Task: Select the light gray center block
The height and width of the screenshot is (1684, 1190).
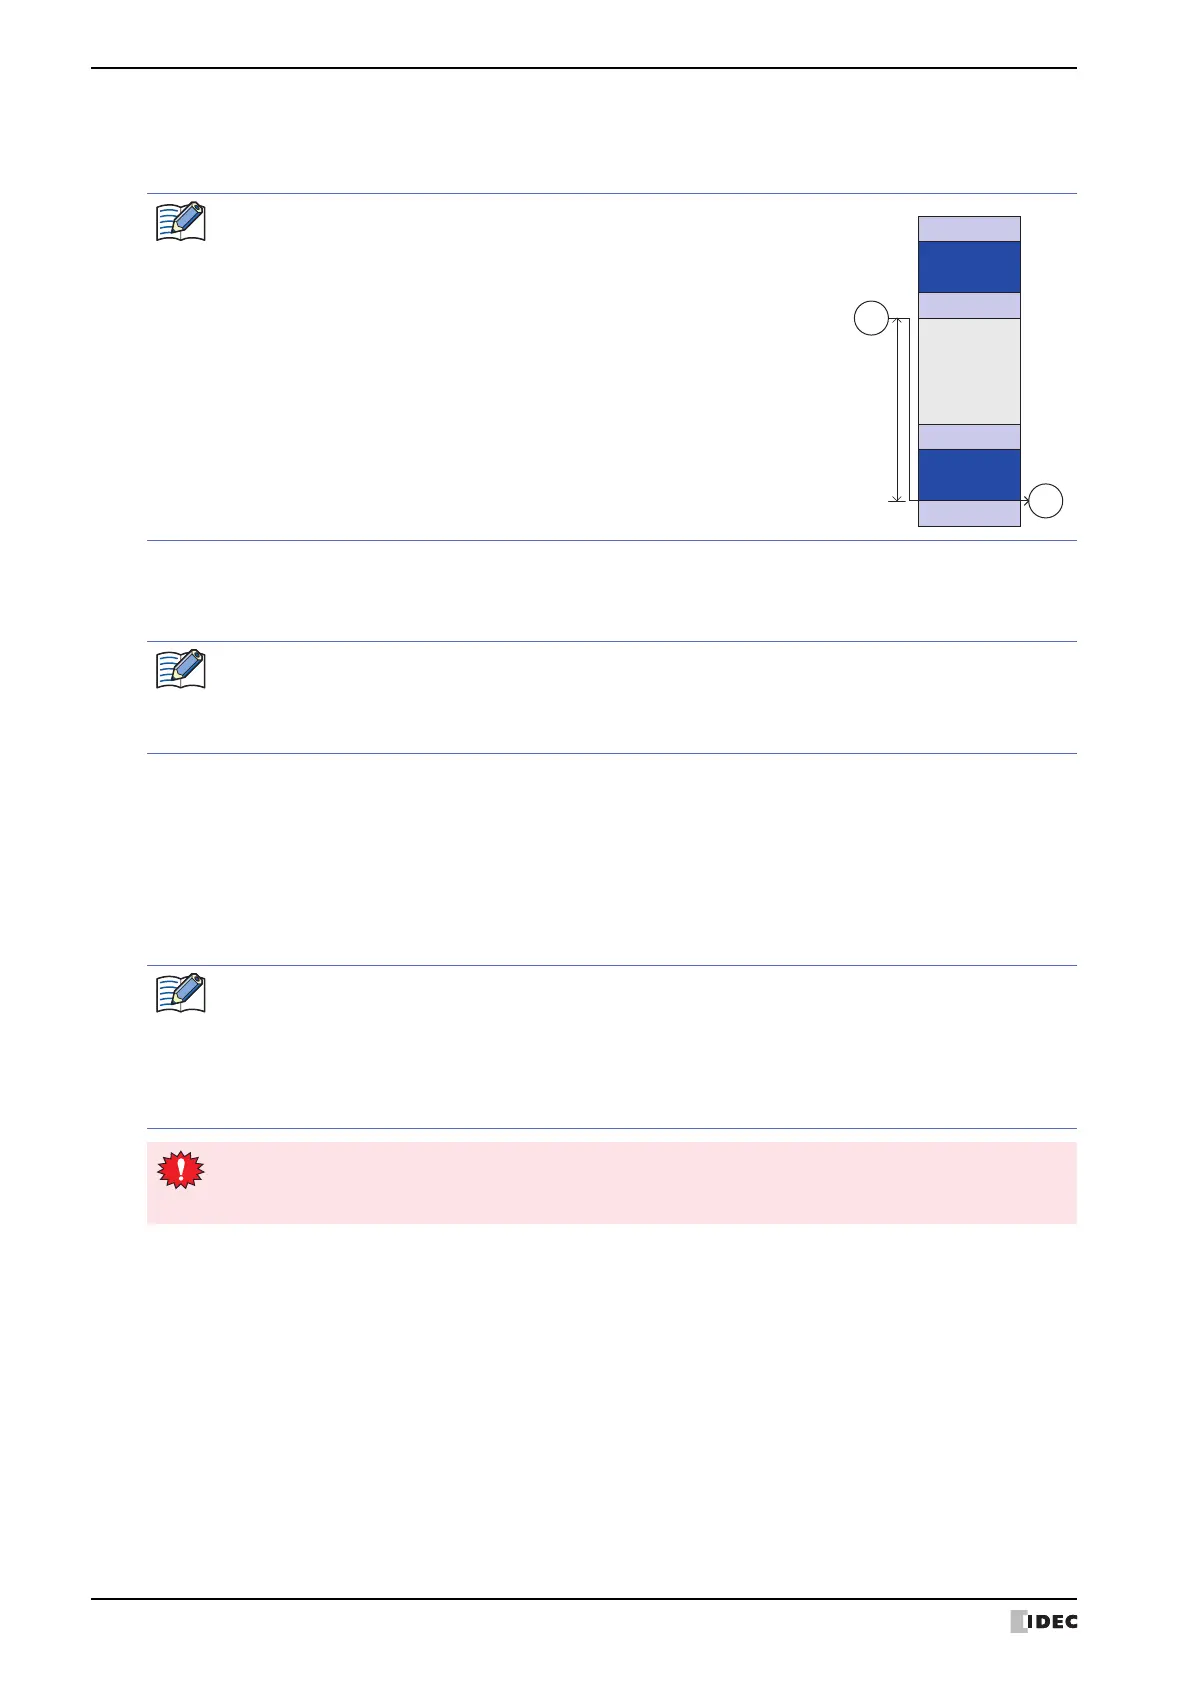Action: pos(969,371)
